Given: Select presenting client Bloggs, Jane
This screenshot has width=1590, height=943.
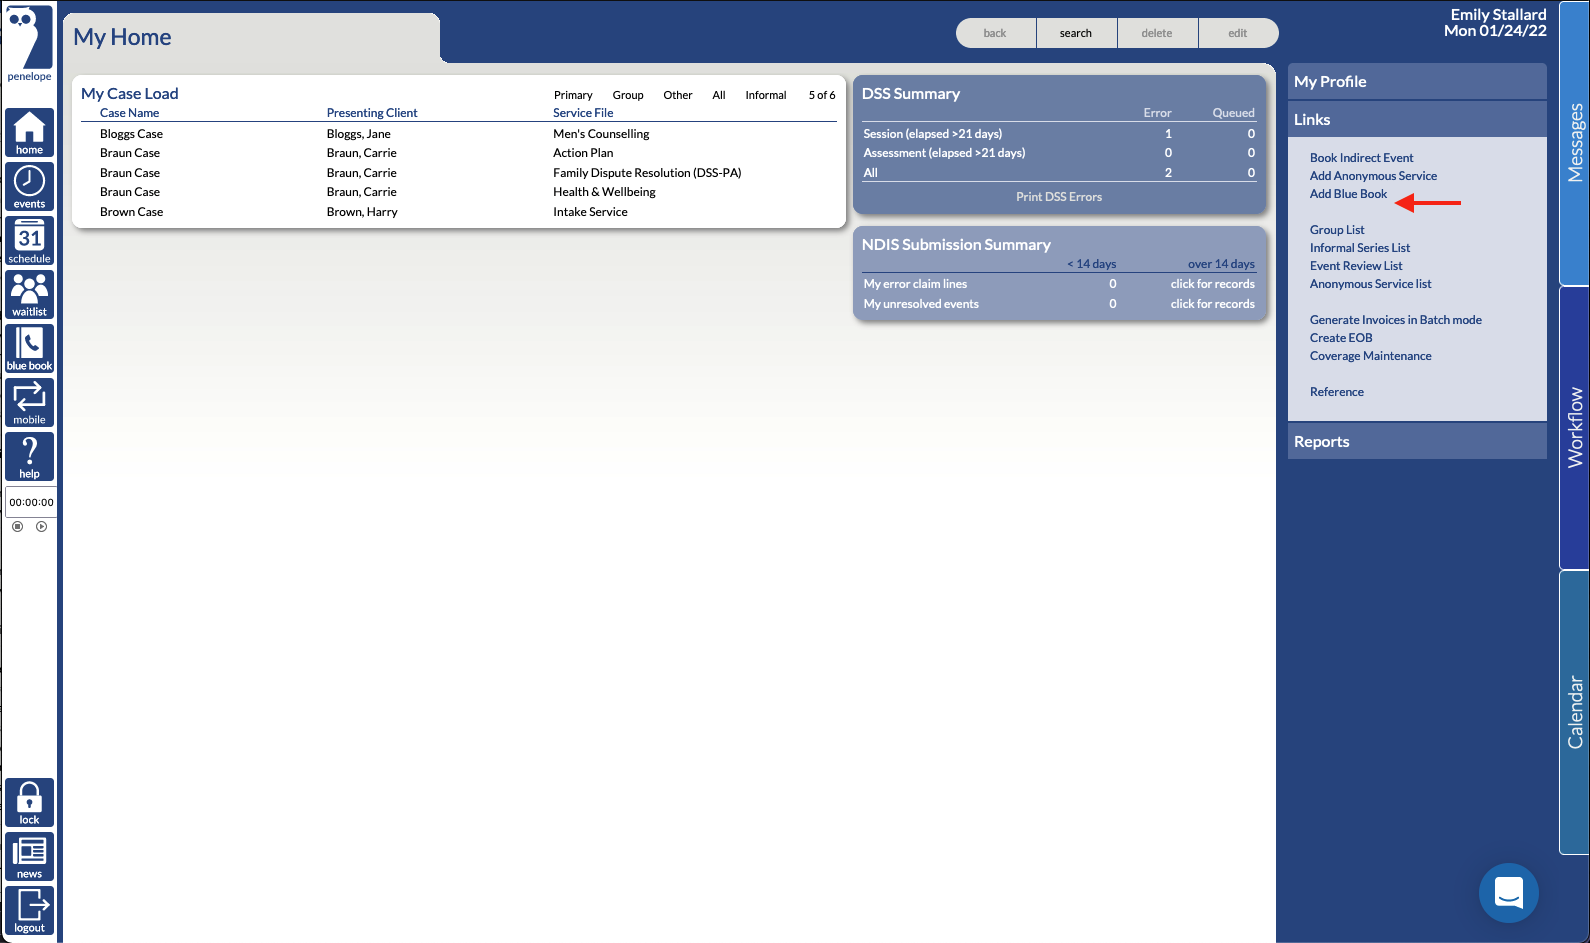Looking at the screenshot, I should pyautogui.click(x=358, y=134).
